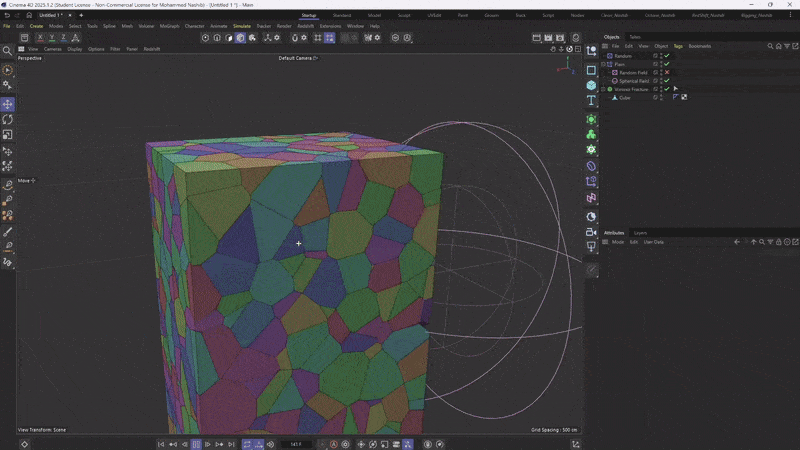The width and height of the screenshot is (800, 450).
Task: Select the Random Field object row
Action: [633, 72]
